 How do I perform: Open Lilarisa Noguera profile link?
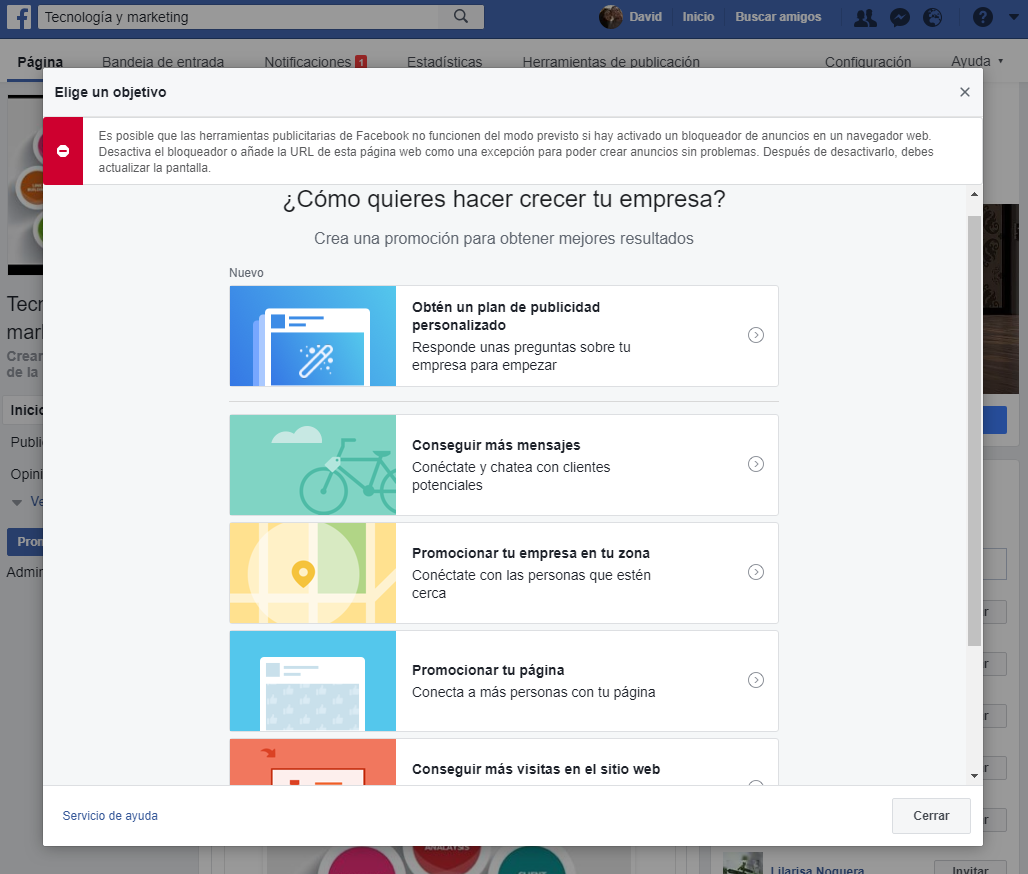[x=817, y=869]
